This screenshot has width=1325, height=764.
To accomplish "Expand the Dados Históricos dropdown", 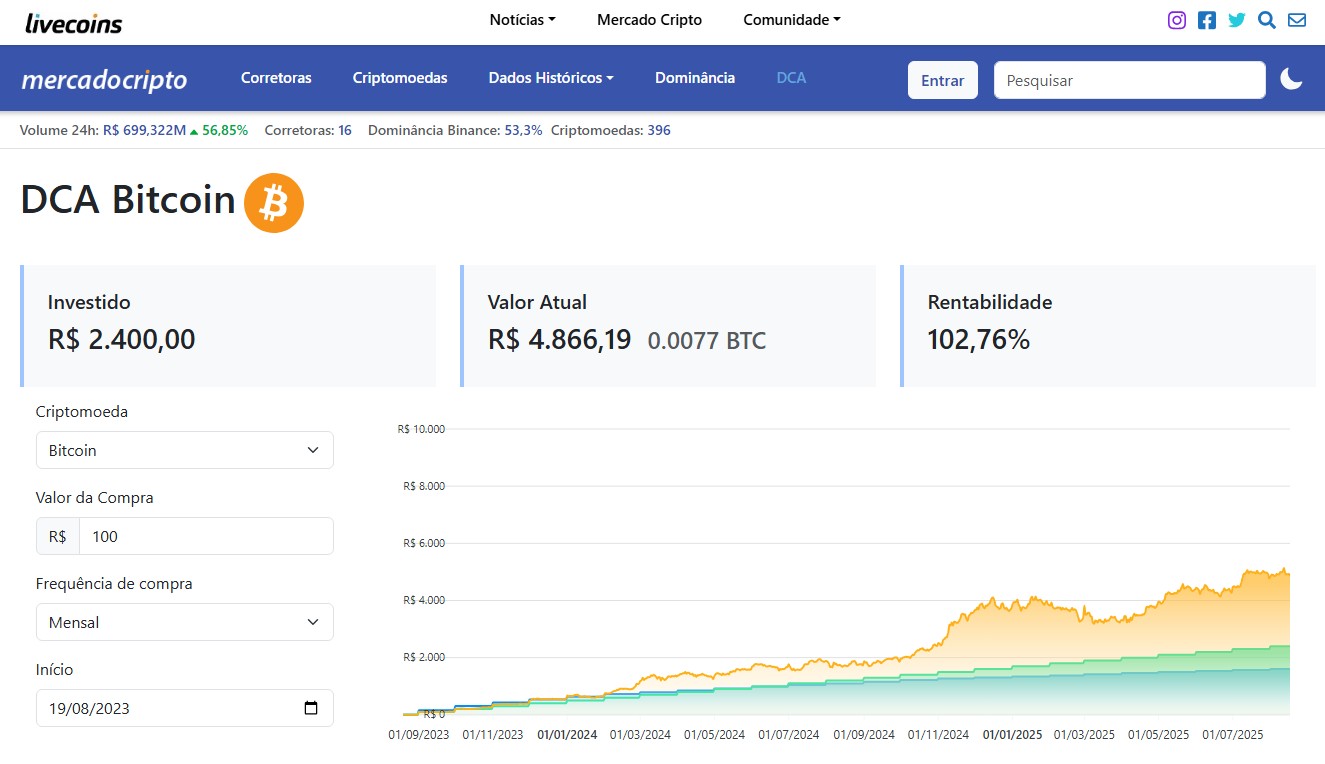I will point(551,78).
